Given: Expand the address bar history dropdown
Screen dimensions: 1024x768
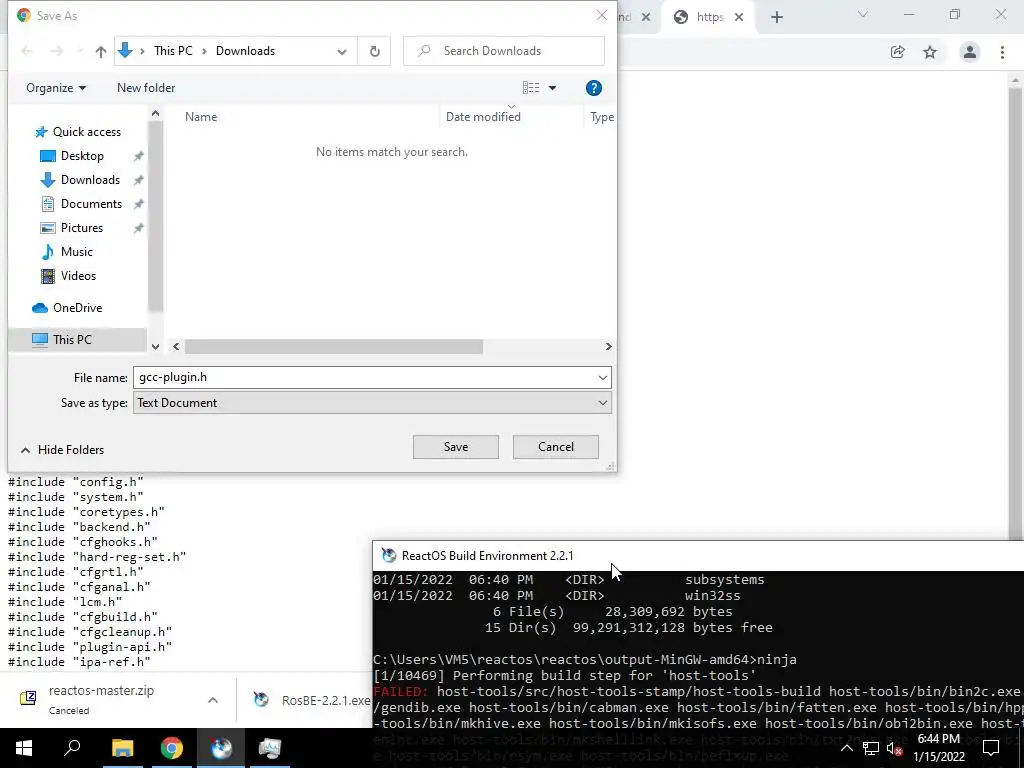Looking at the screenshot, I should 342,52.
